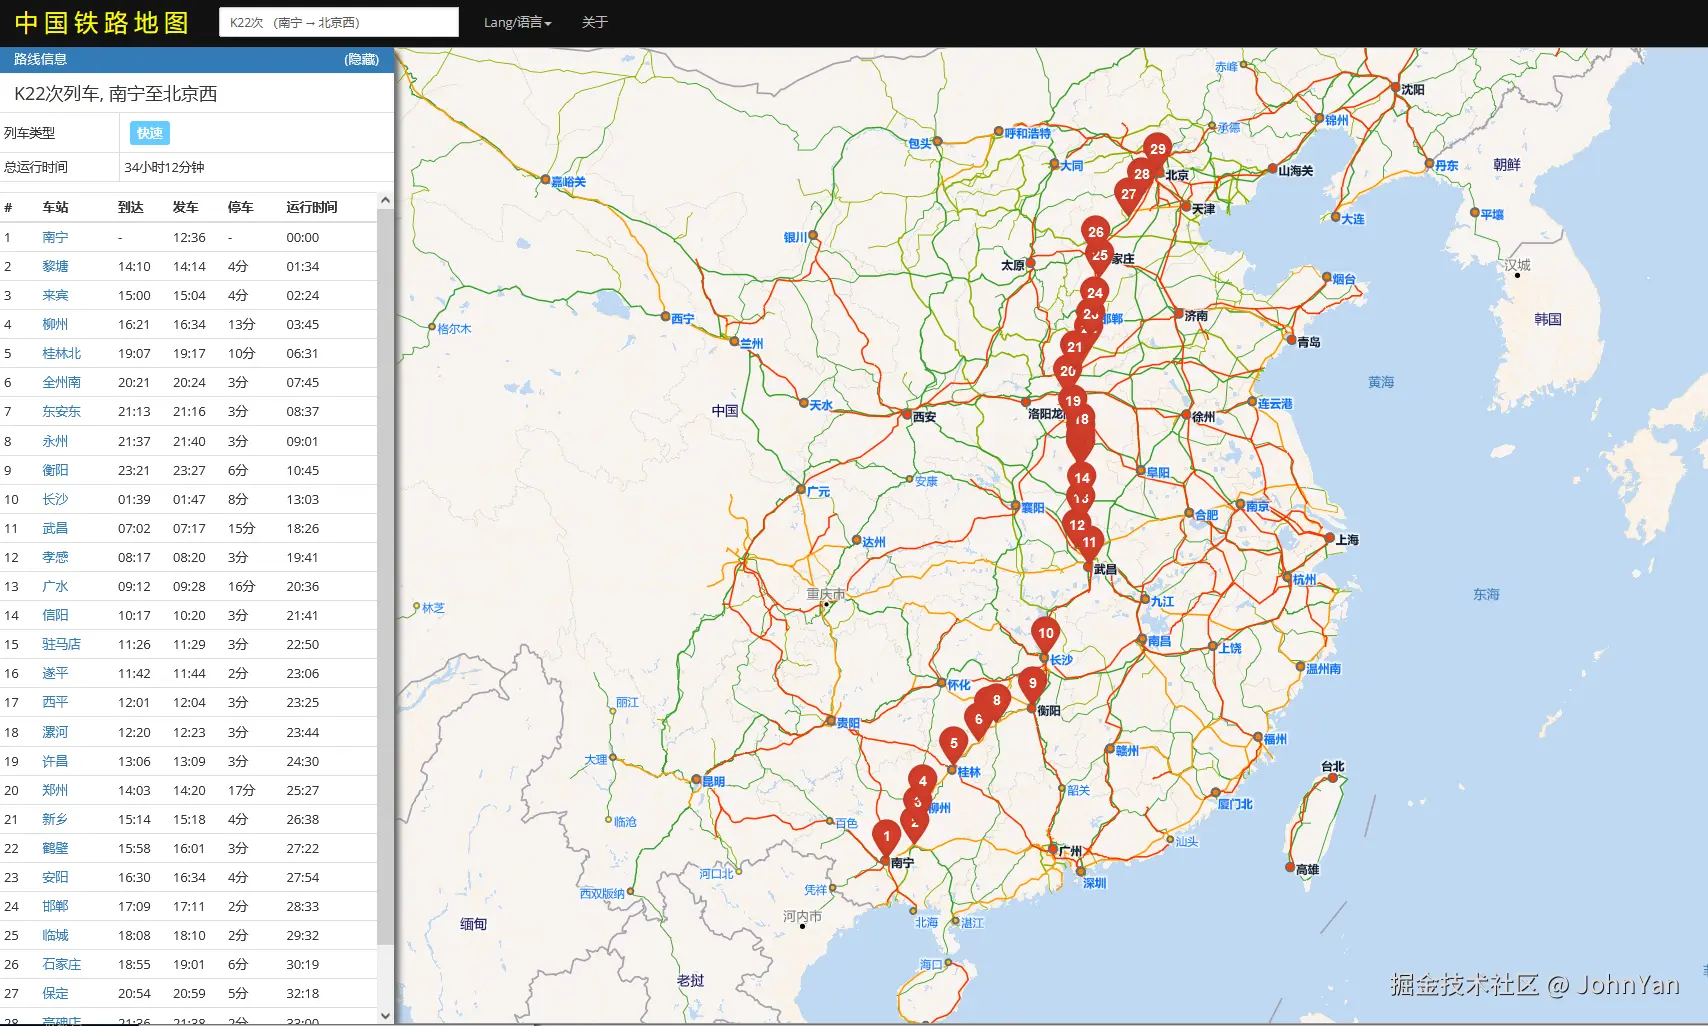1708x1026 pixels.
Task: Click the station list scrollbar down arrow
Action: 385,1015
